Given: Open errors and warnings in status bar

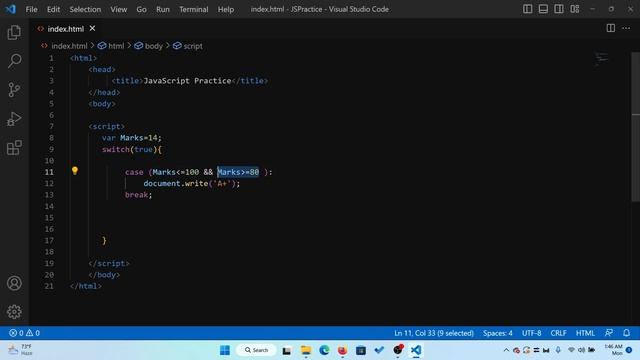Looking at the screenshot, I should 24,333.
